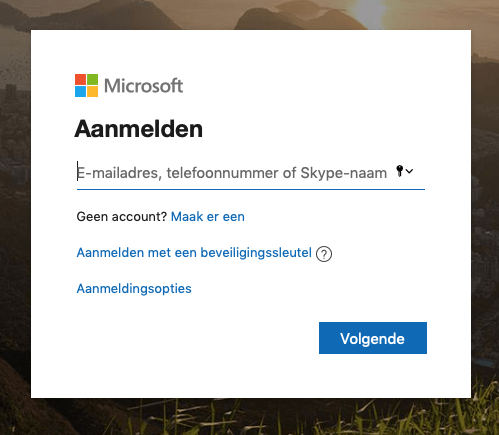This screenshot has height=435, width=499.
Task: Click the red square of the Microsoft logo
Action: point(80,79)
